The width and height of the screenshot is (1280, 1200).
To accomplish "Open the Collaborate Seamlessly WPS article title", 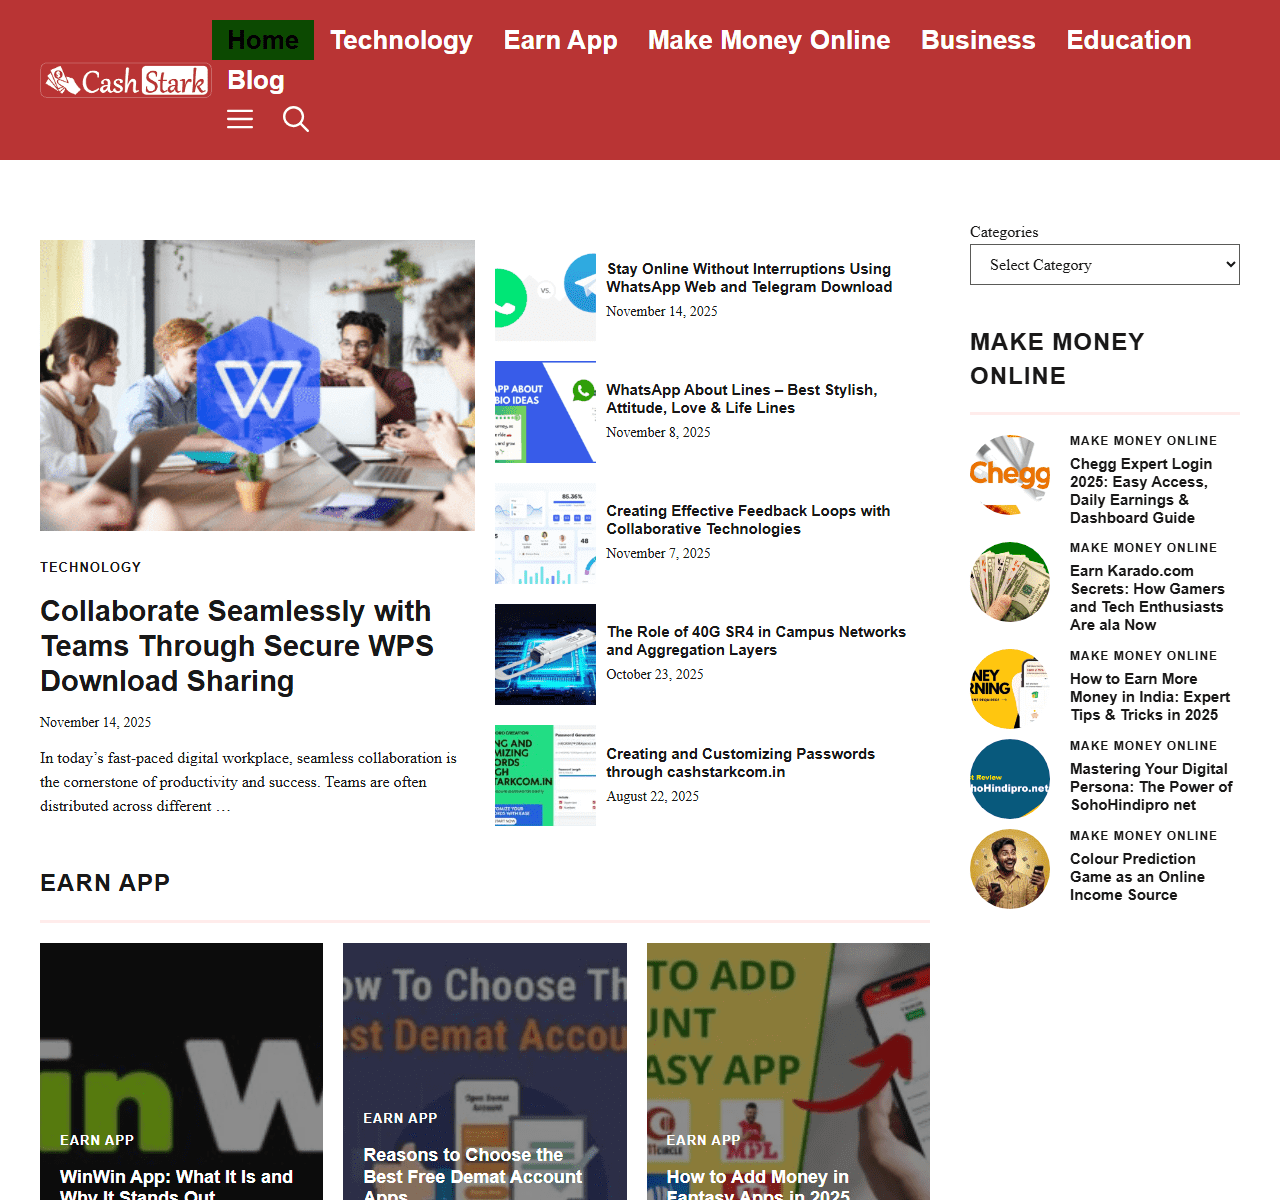I will point(237,646).
